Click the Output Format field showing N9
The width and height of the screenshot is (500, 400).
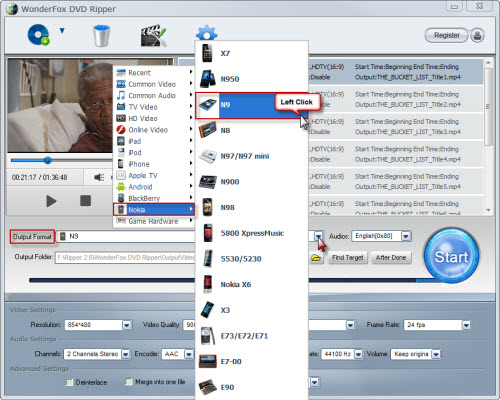[x=126, y=236]
